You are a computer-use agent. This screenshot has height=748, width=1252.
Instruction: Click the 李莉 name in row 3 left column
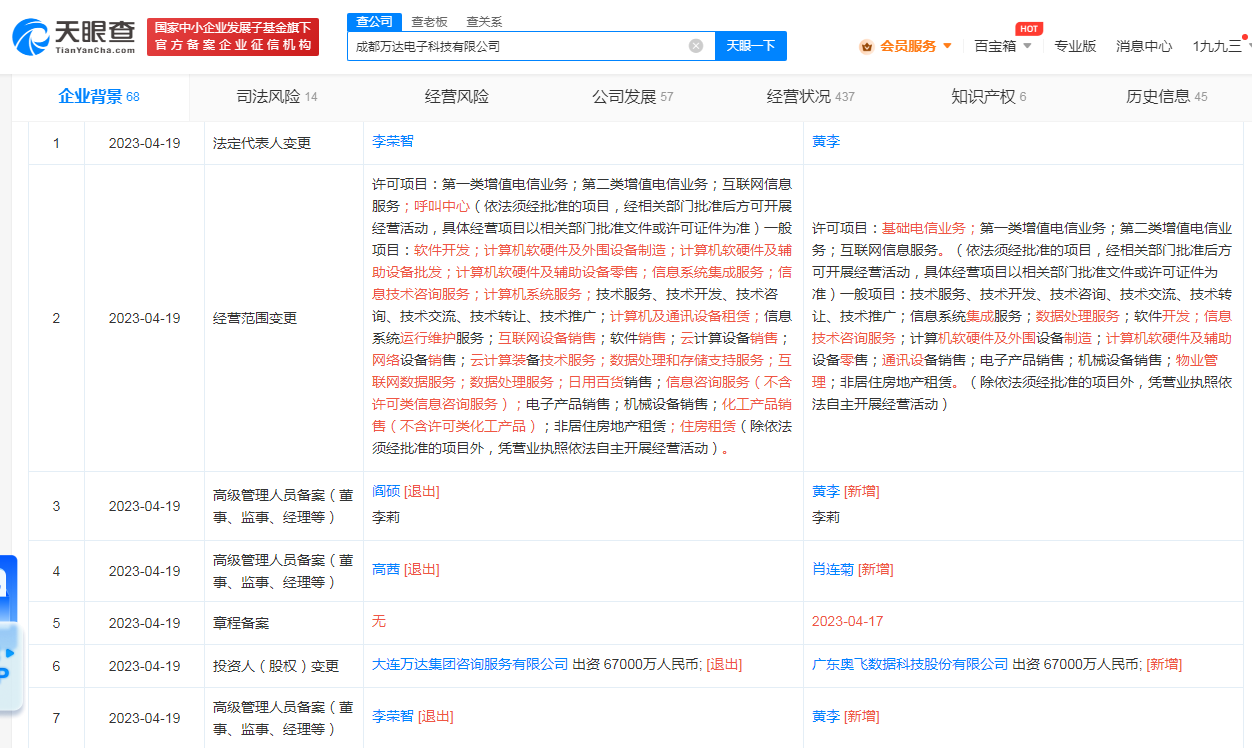(386, 517)
